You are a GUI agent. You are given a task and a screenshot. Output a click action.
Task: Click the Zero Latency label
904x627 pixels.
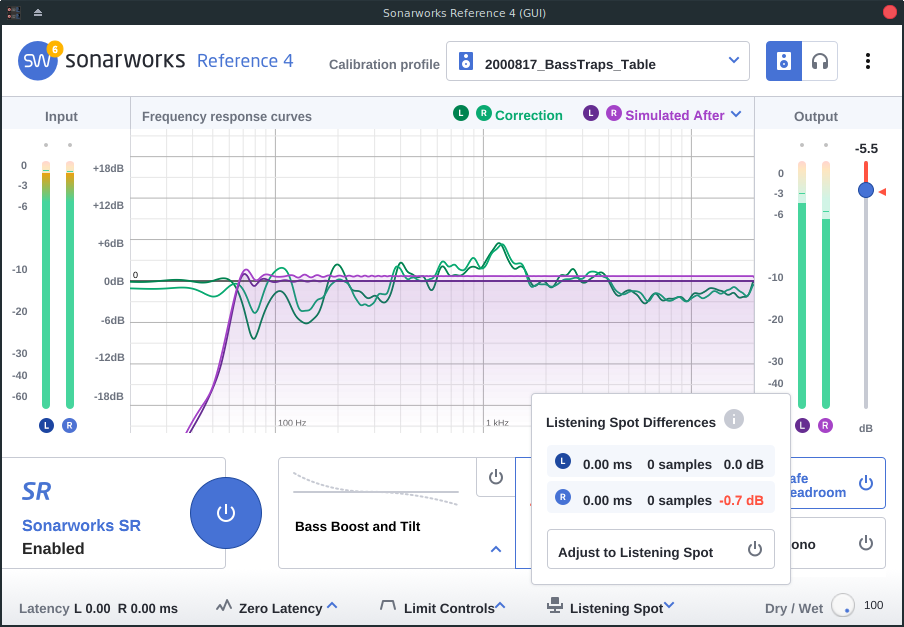tap(281, 609)
